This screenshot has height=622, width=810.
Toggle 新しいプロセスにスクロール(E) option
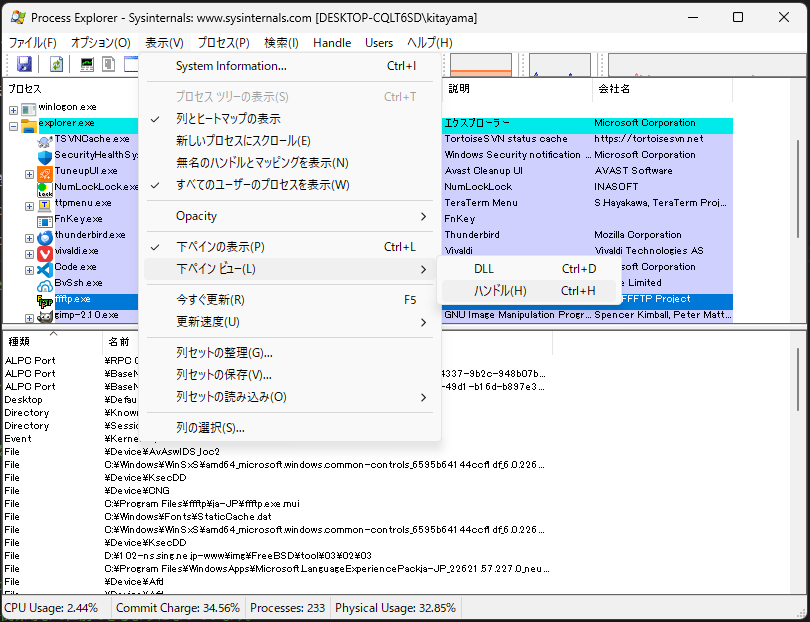click(289, 141)
